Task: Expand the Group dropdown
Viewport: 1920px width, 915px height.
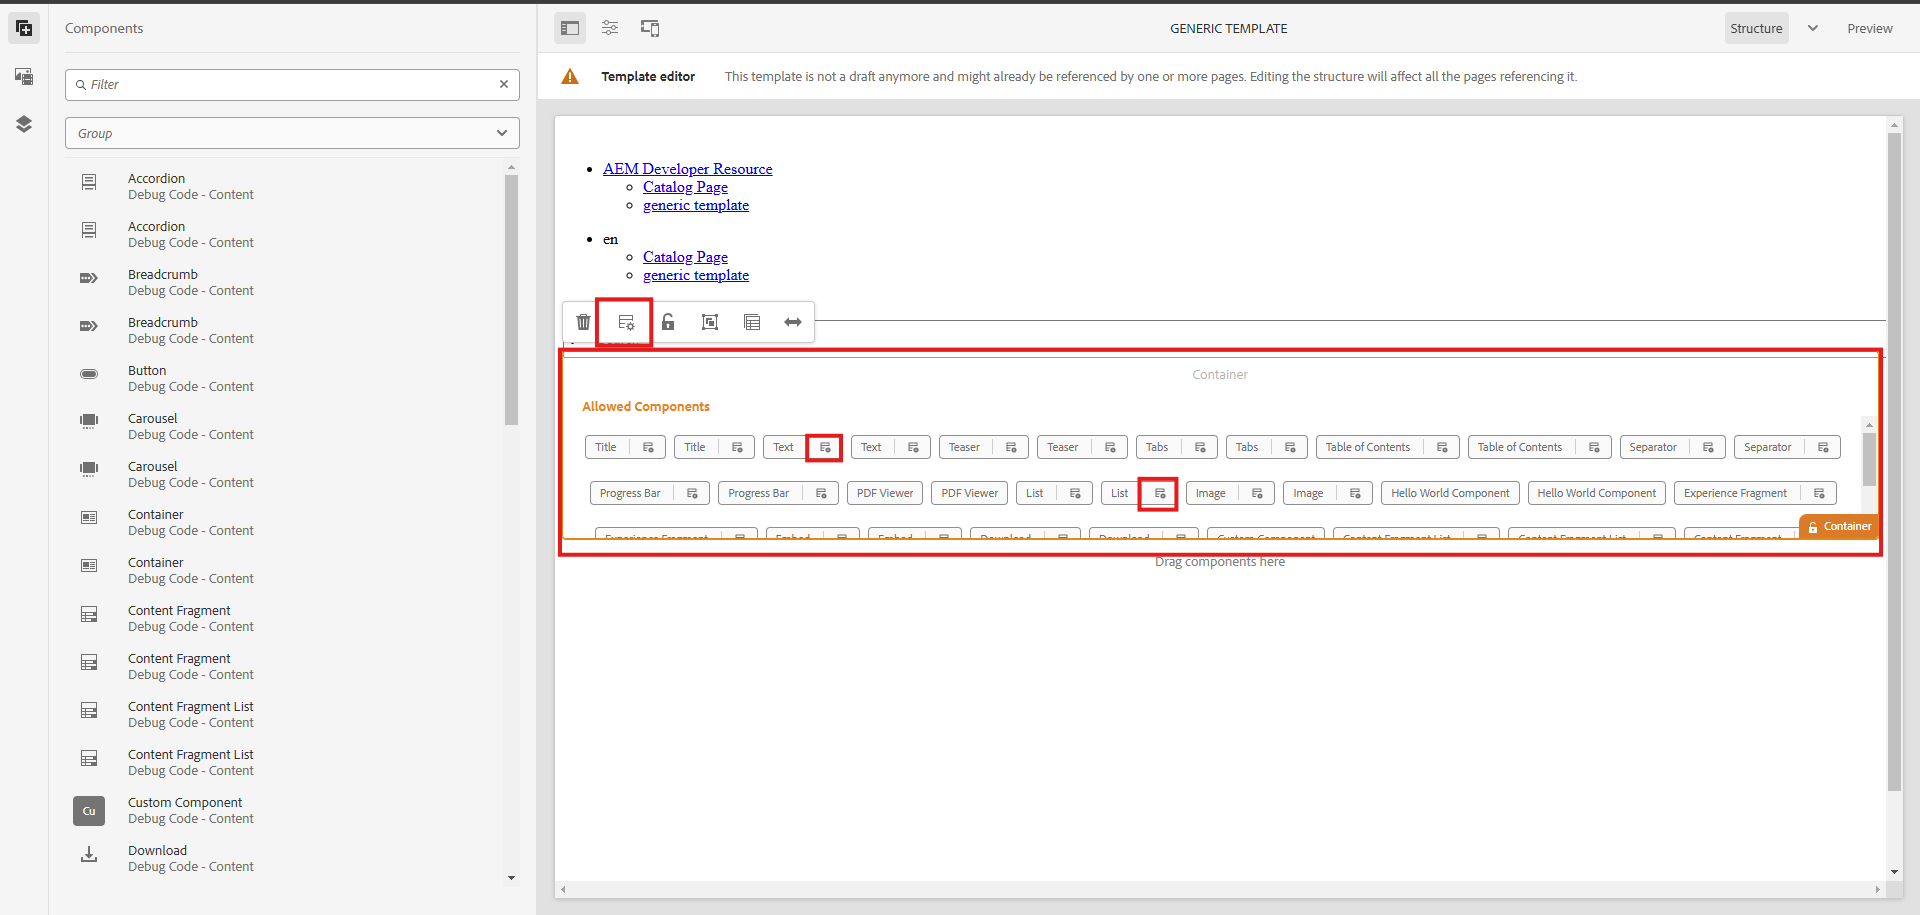Action: click(292, 133)
